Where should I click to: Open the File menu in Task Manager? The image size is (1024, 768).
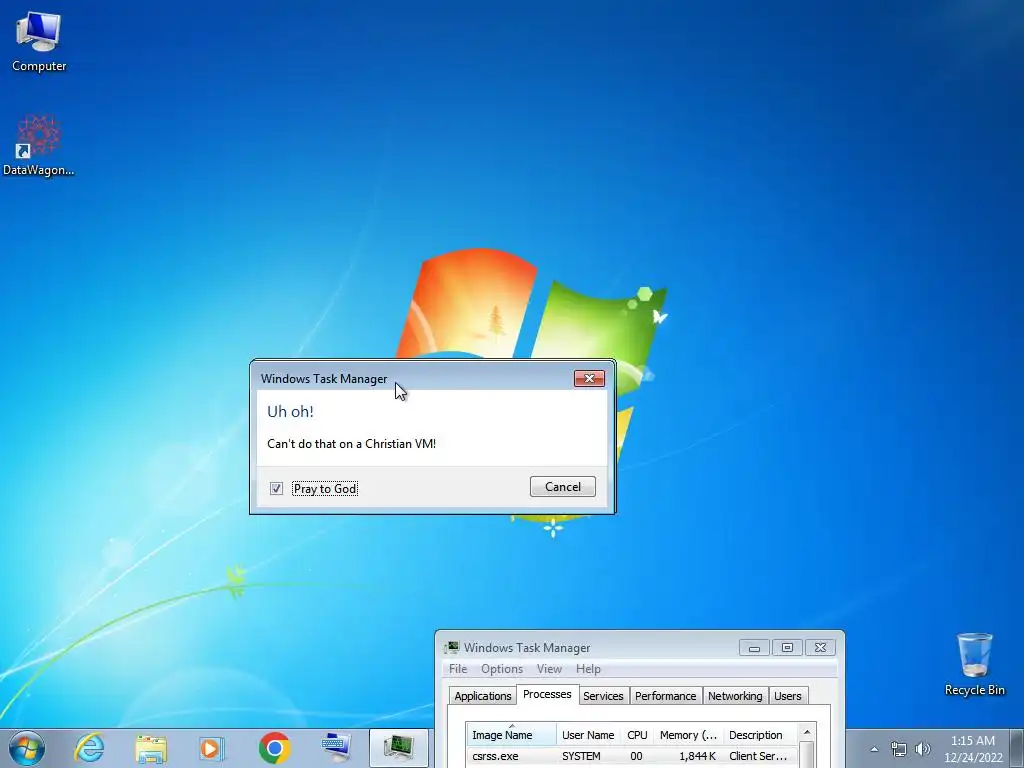tap(458, 669)
